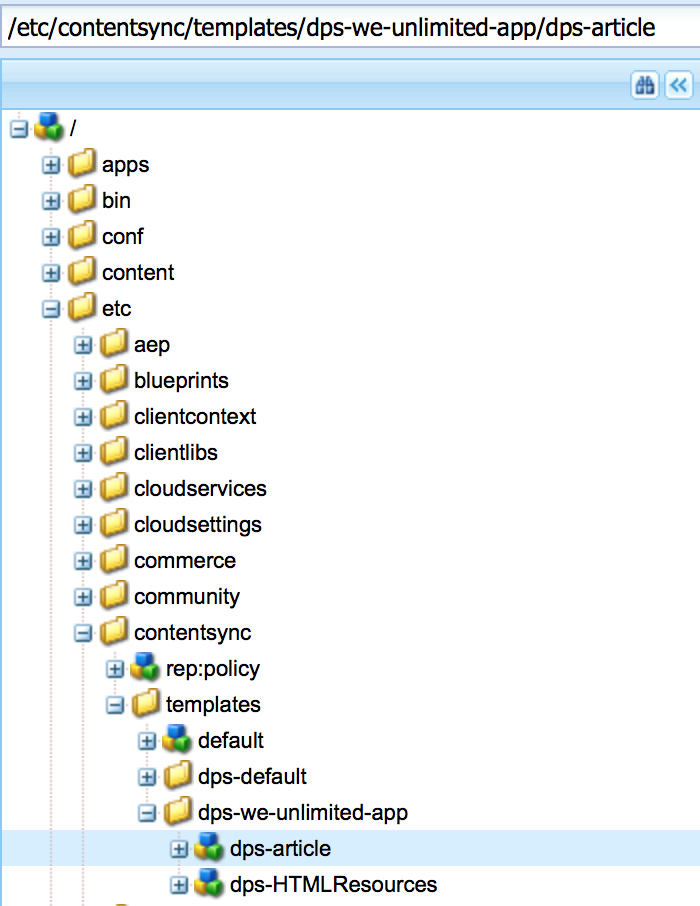Screen dimensions: 700x906
Task: Click the aep folder icon
Action: (113, 343)
